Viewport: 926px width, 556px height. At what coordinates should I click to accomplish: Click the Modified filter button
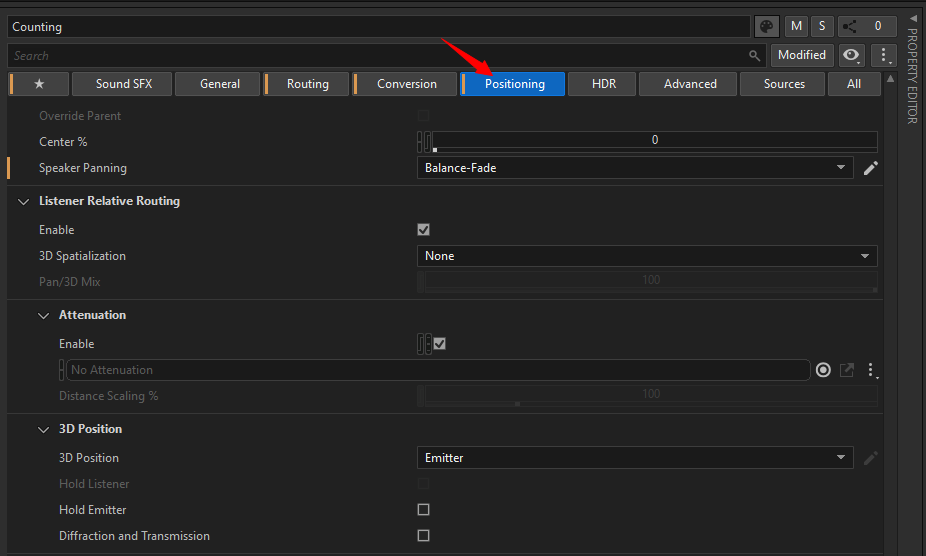click(x=802, y=56)
